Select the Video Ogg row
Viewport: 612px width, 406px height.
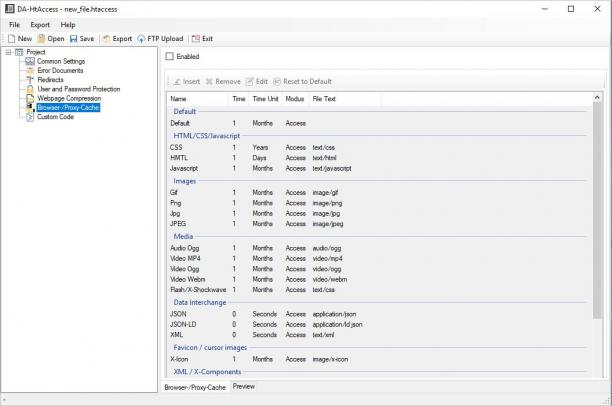pyautogui.click(x=377, y=269)
